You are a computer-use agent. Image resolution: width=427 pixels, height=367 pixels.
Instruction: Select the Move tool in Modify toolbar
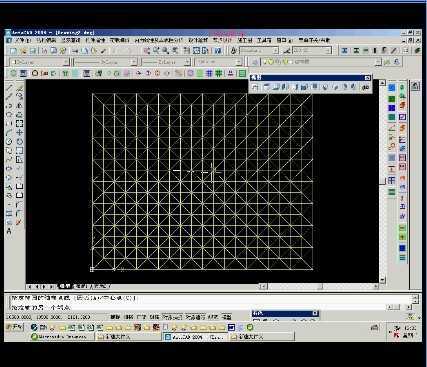point(20,133)
